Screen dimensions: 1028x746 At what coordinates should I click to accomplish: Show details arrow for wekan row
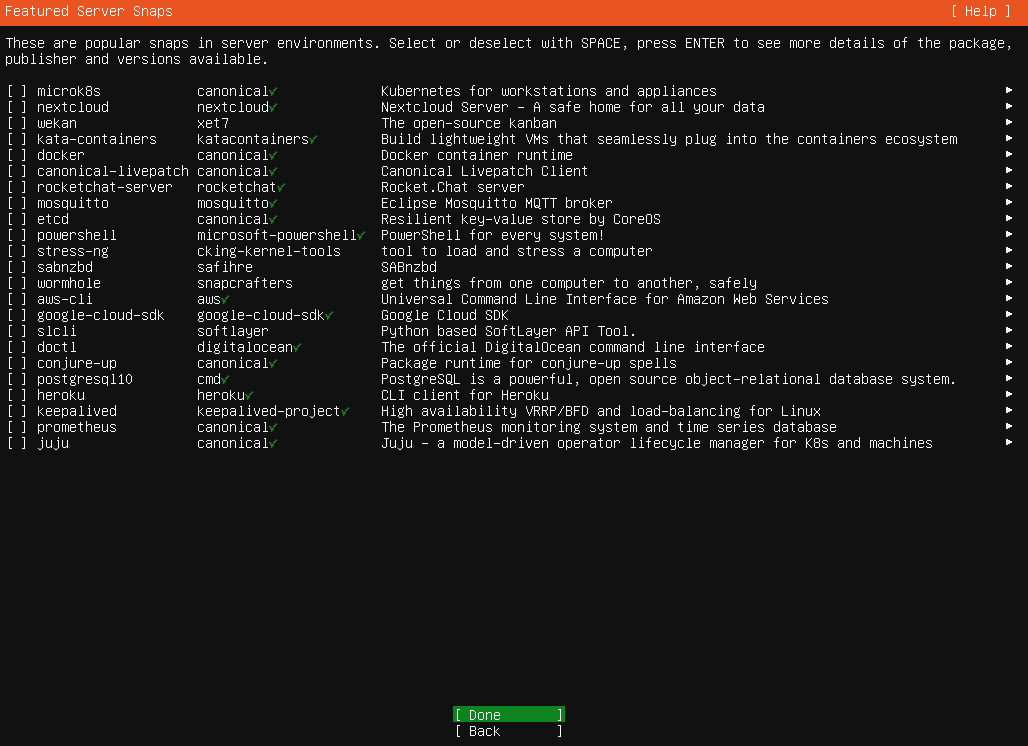[x=1009, y=122]
